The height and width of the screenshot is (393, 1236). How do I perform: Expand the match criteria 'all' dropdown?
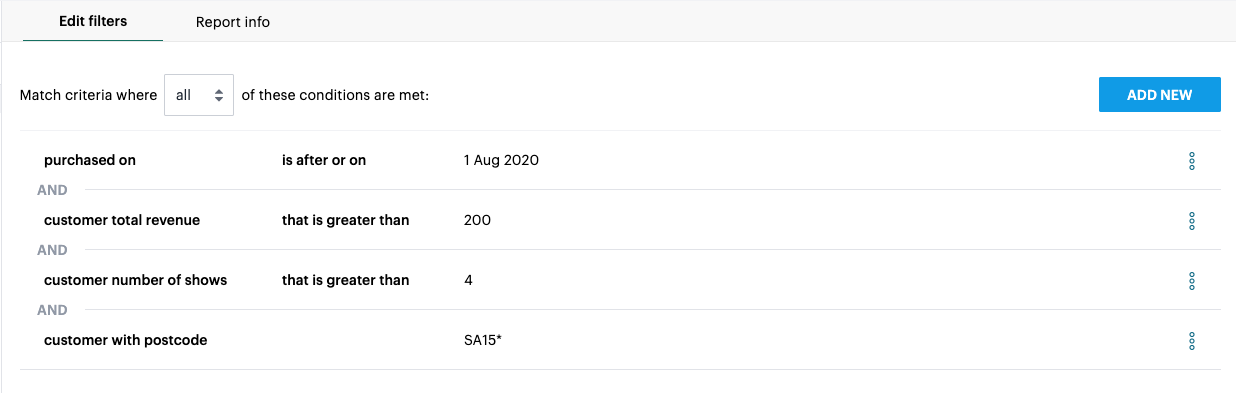click(x=199, y=95)
